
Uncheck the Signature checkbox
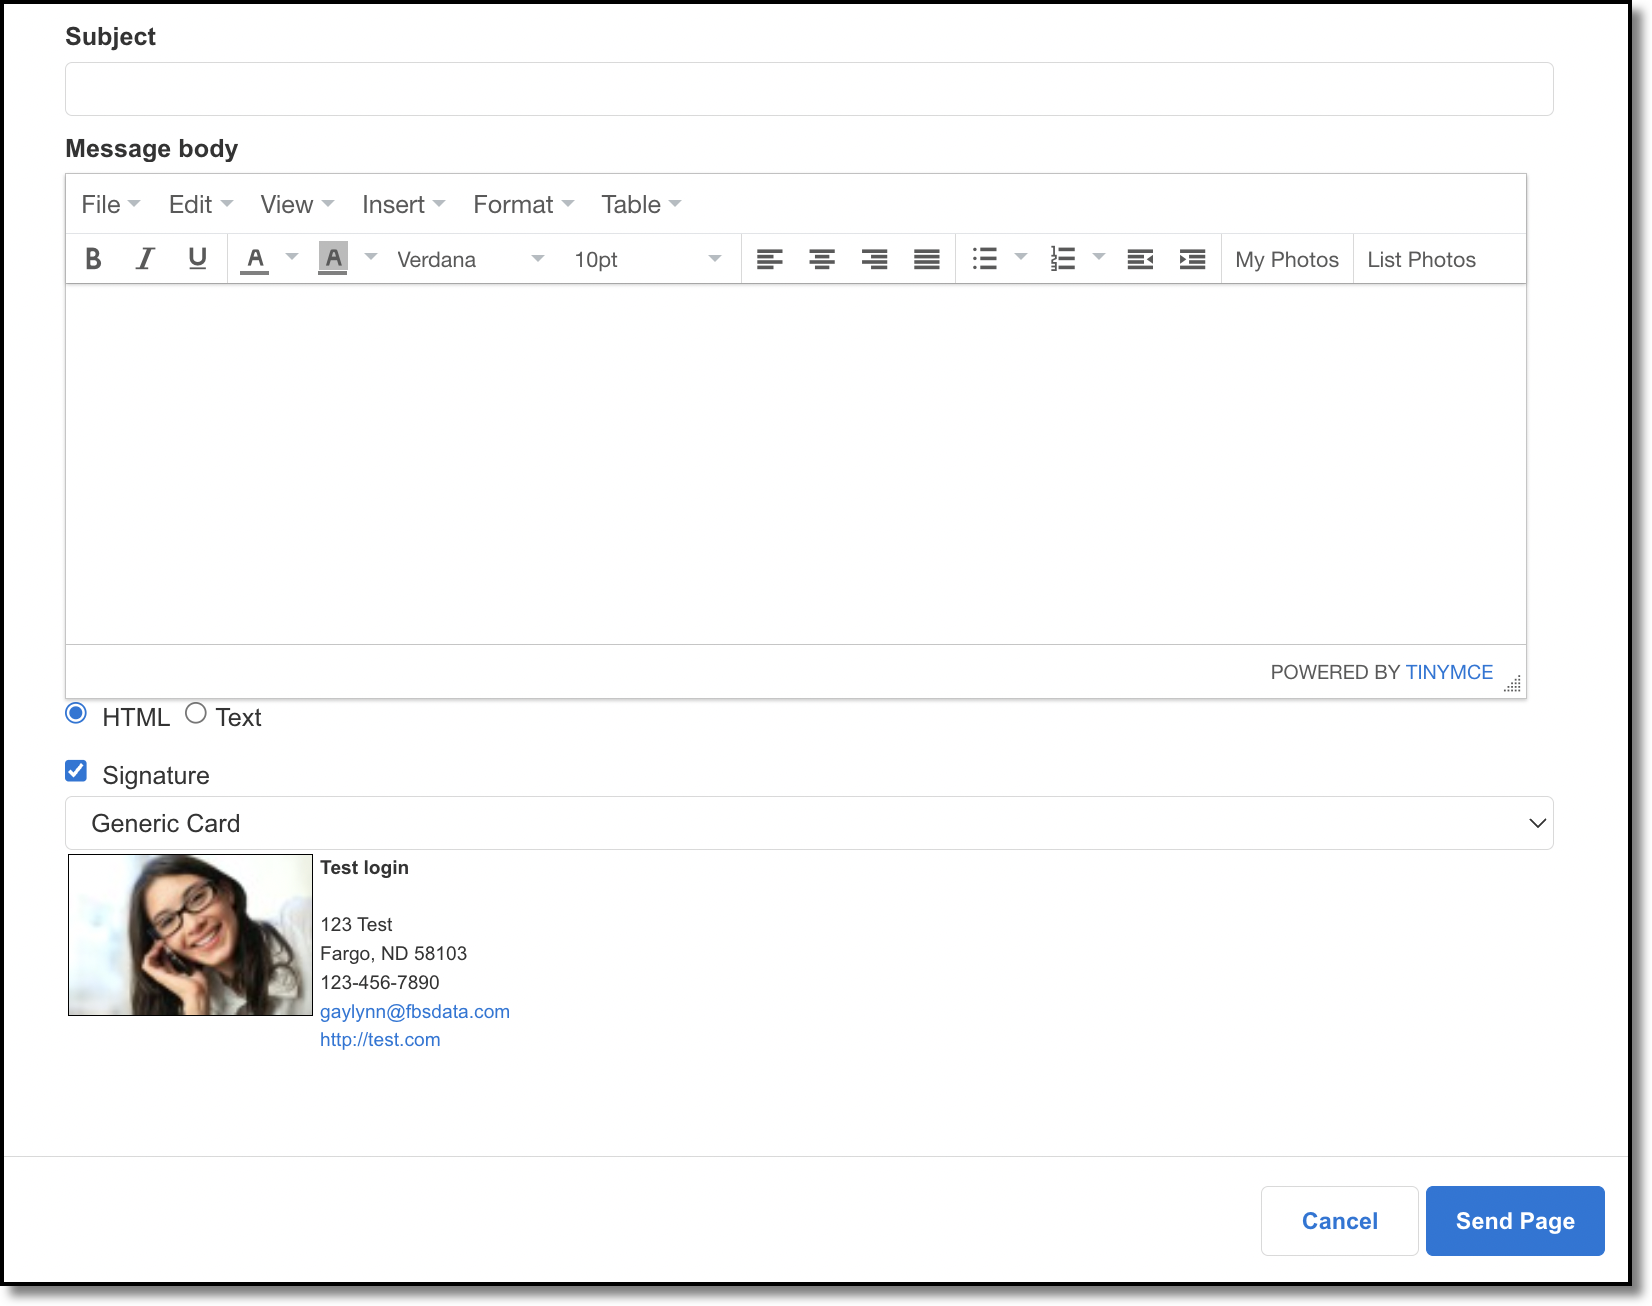click(x=76, y=771)
